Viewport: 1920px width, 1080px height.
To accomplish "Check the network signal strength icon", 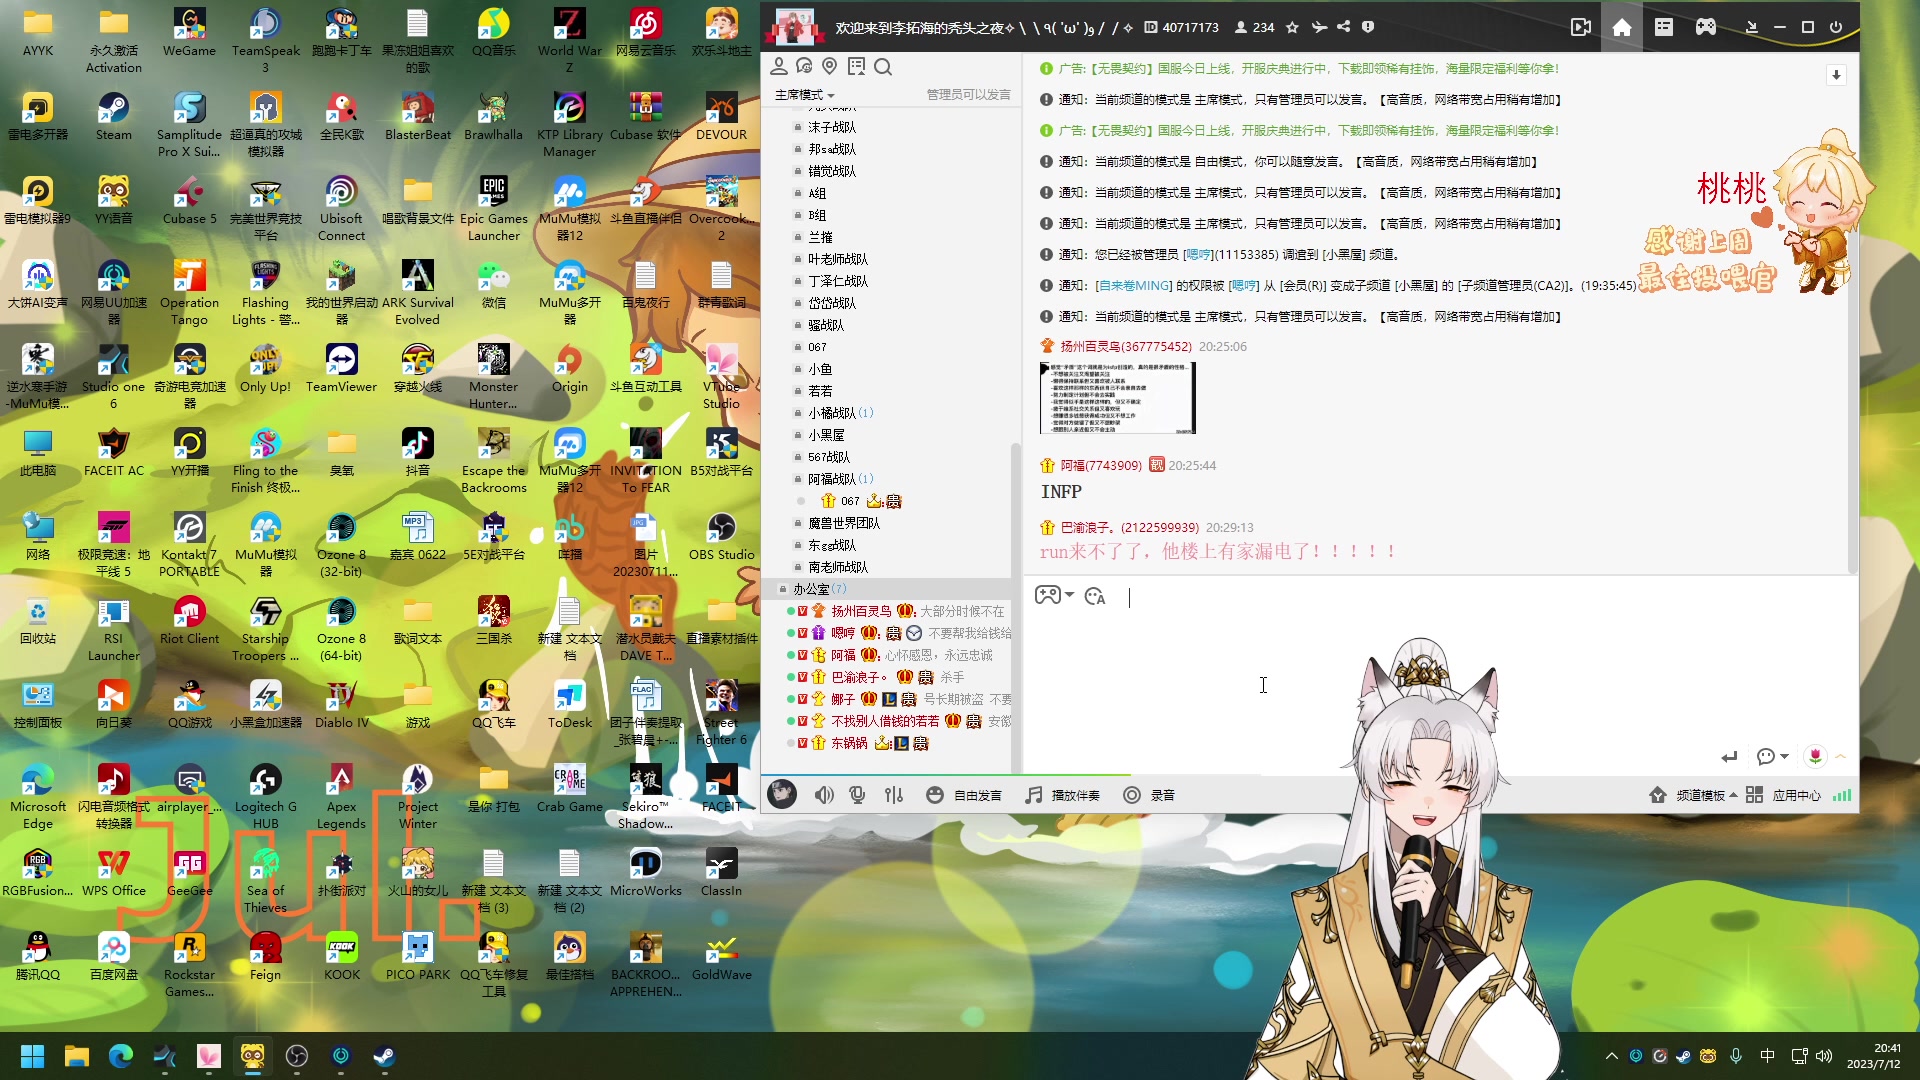I will click(x=1842, y=795).
